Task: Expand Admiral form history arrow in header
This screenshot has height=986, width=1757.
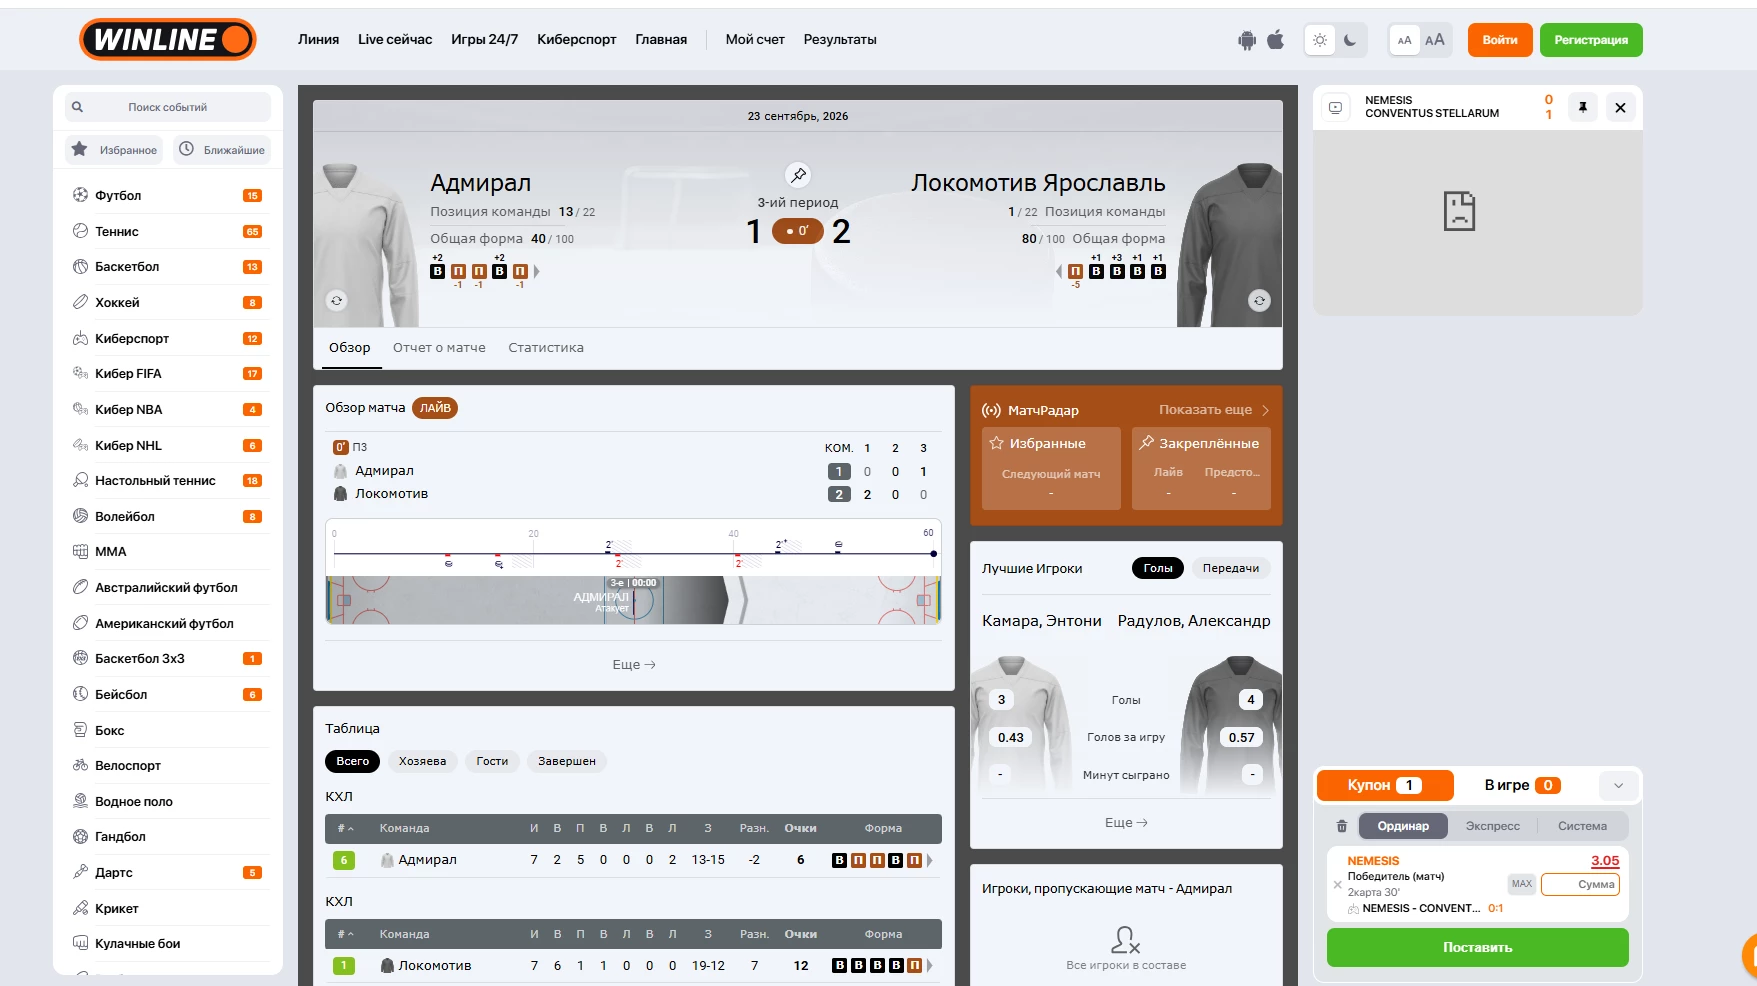Action: 536,271
